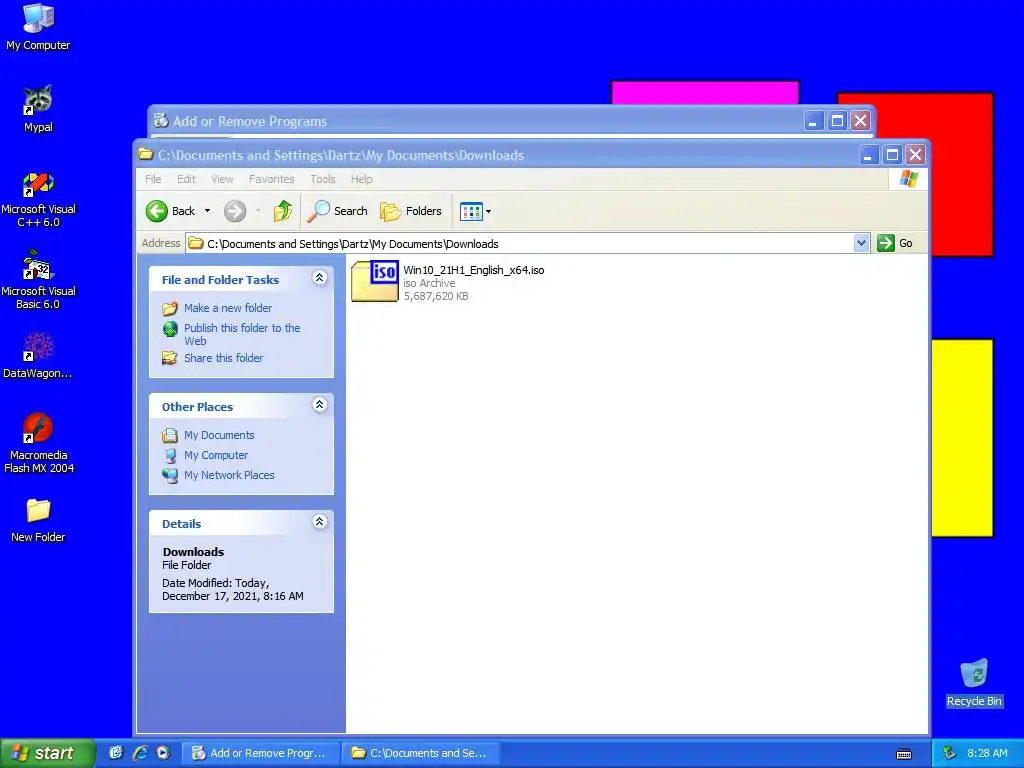The height and width of the screenshot is (768, 1024).
Task: Click the Go button
Action: pyautogui.click(x=896, y=244)
